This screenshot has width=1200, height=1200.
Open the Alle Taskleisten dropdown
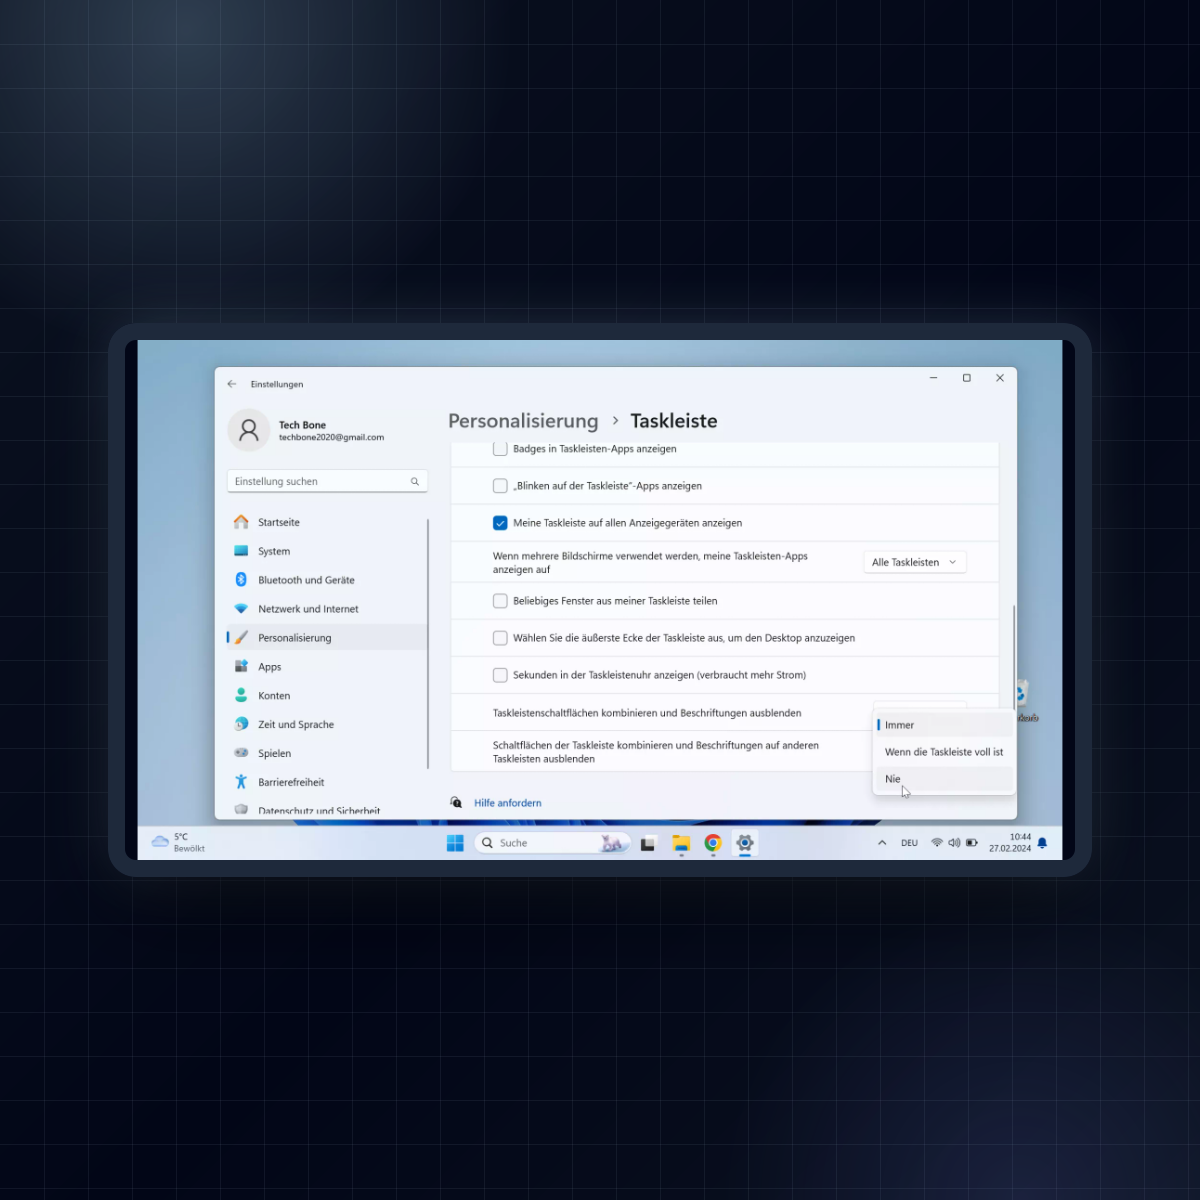pyautogui.click(x=915, y=562)
